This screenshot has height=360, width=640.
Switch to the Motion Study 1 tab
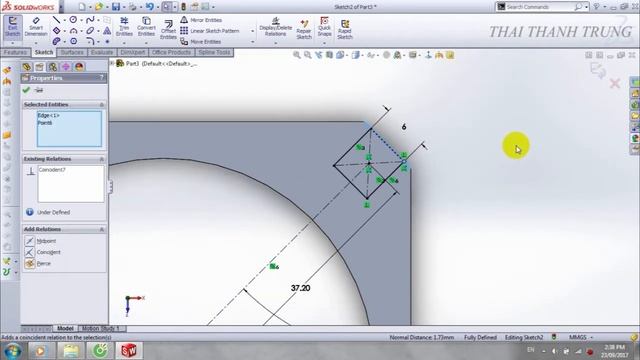tap(101, 328)
